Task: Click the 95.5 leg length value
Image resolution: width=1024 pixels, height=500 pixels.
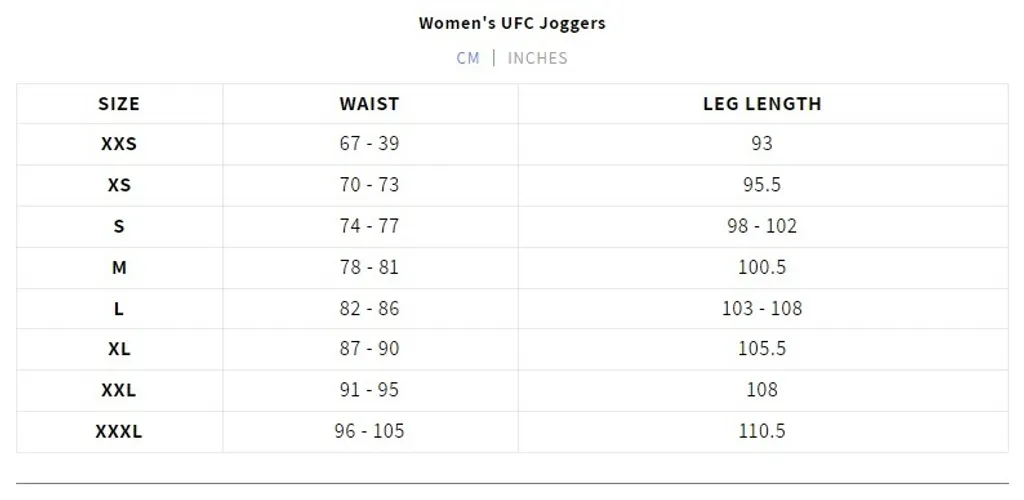Action: (762, 185)
